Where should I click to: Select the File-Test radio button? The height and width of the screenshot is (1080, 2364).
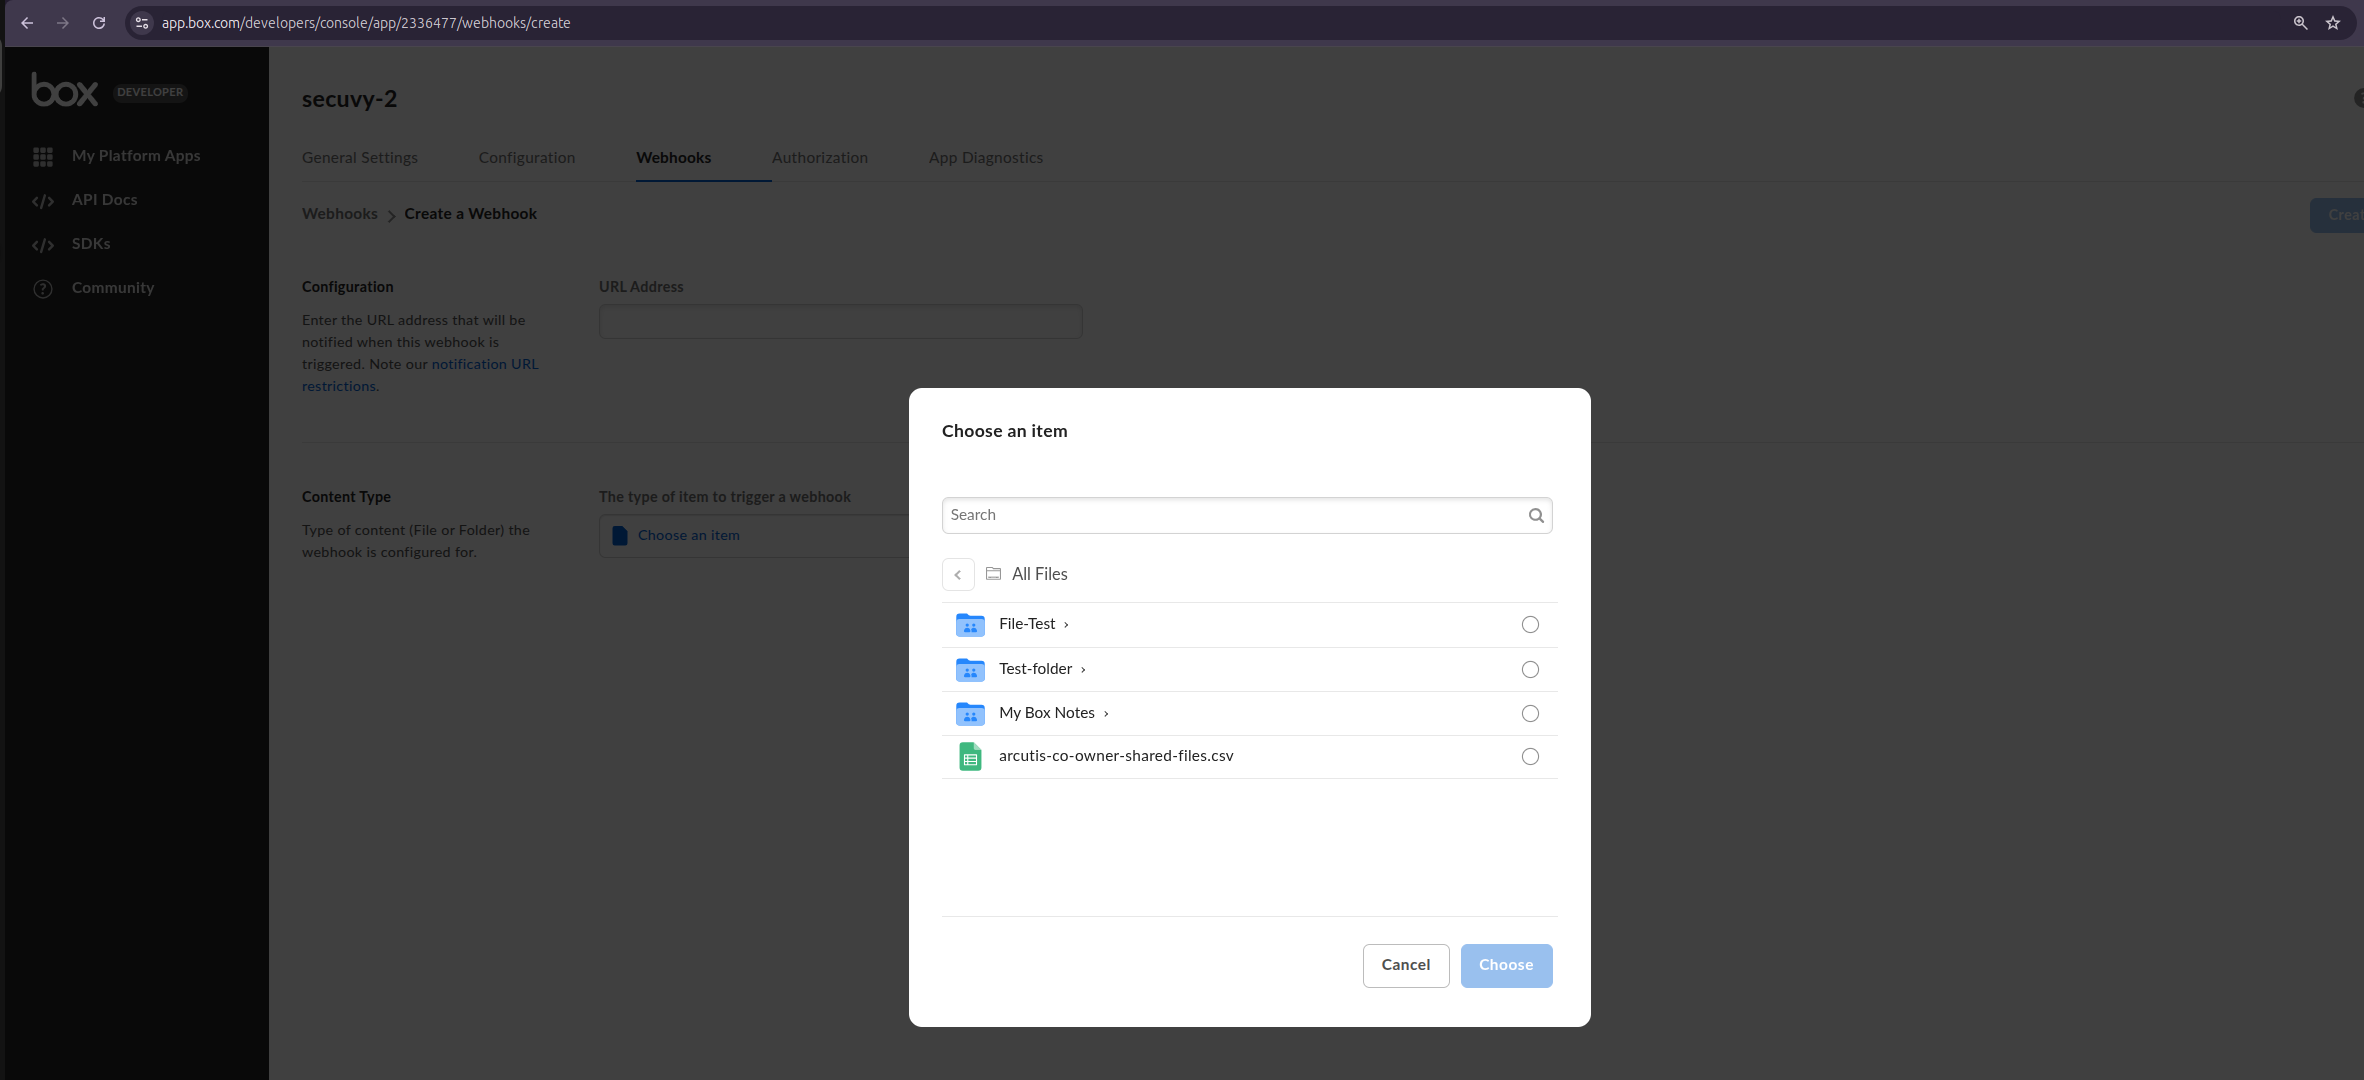point(1530,625)
